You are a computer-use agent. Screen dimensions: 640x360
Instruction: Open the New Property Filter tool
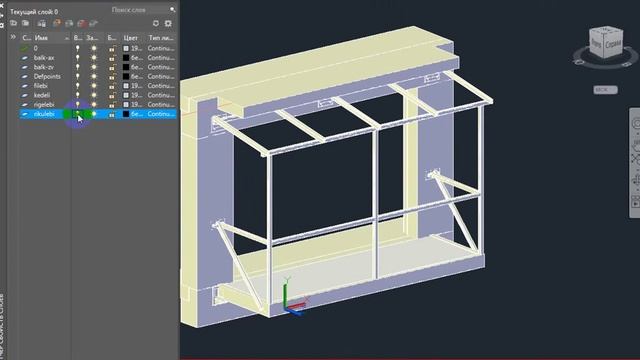pyautogui.click(x=13, y=23)
